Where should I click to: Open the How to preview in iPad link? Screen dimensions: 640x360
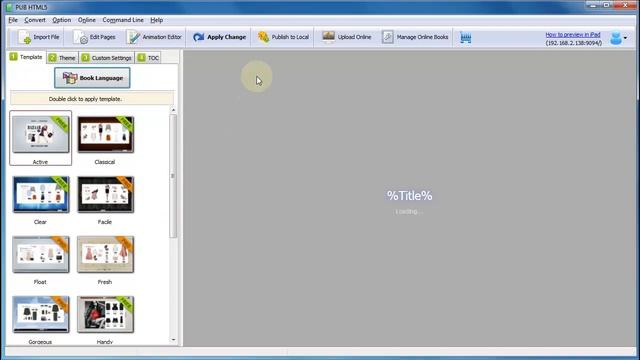[573, 35]
